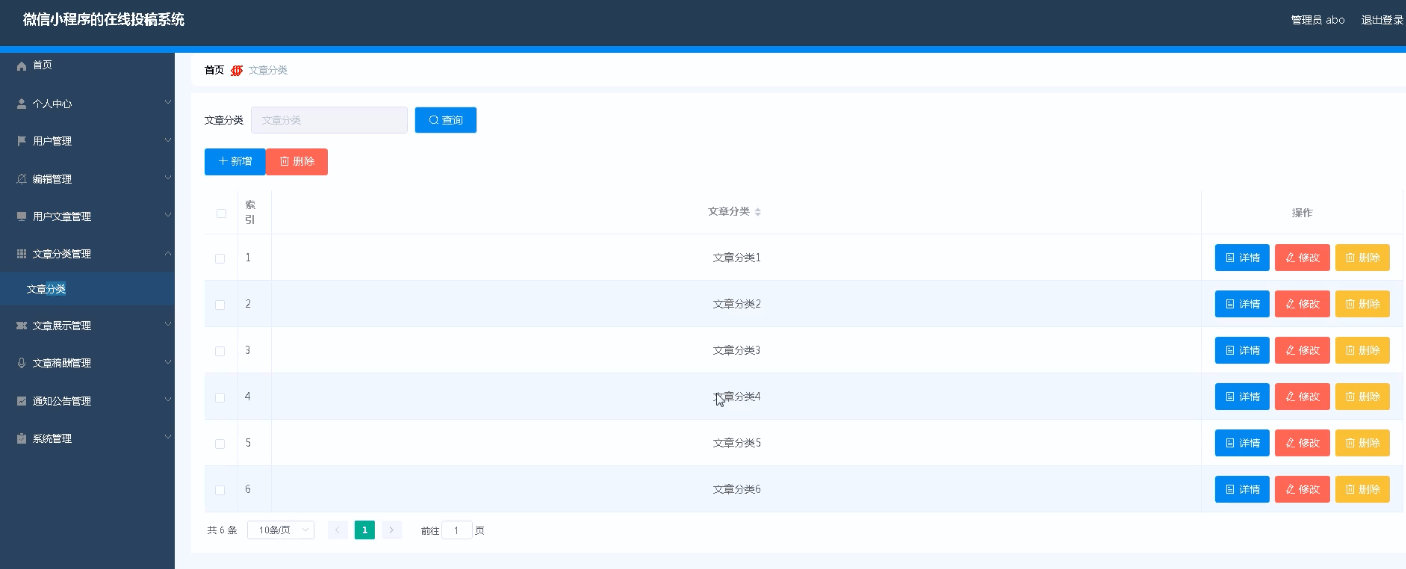Click the person icon beside 个人中心
Viewport: 1406px width, 569px height.
tap(22, 104)
